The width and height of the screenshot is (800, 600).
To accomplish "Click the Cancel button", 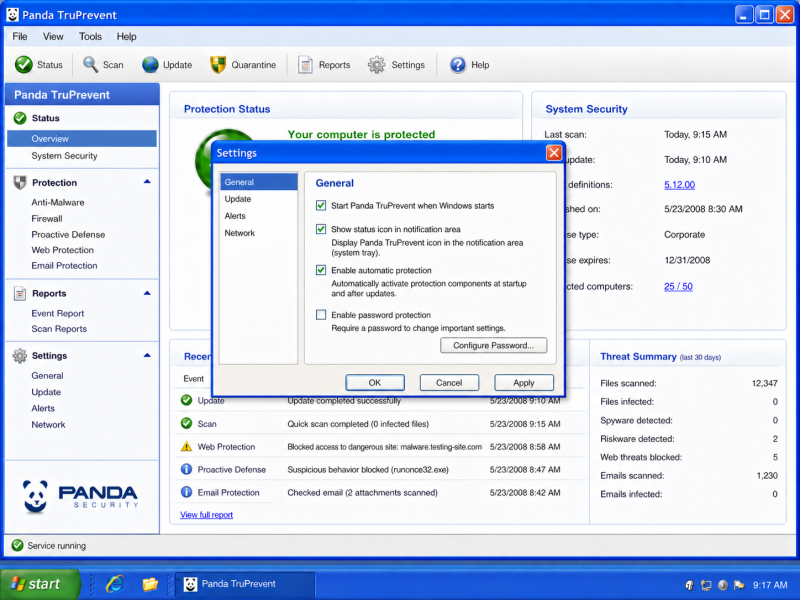I will pos(449,383).
